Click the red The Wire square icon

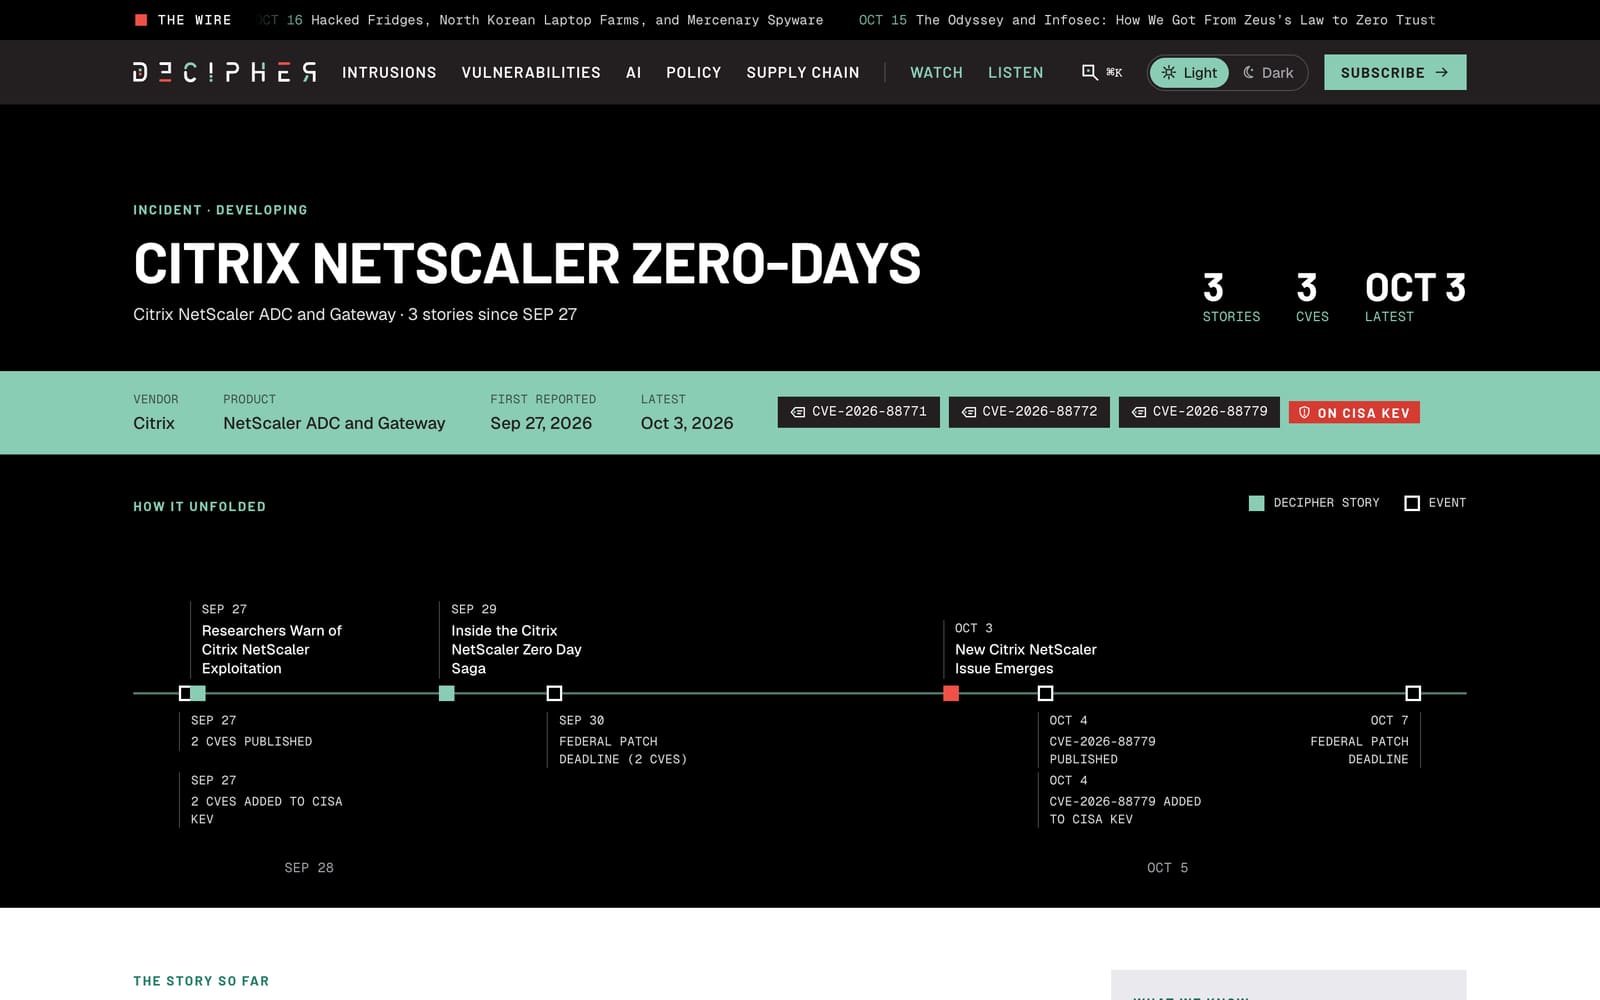pos(141,20)
